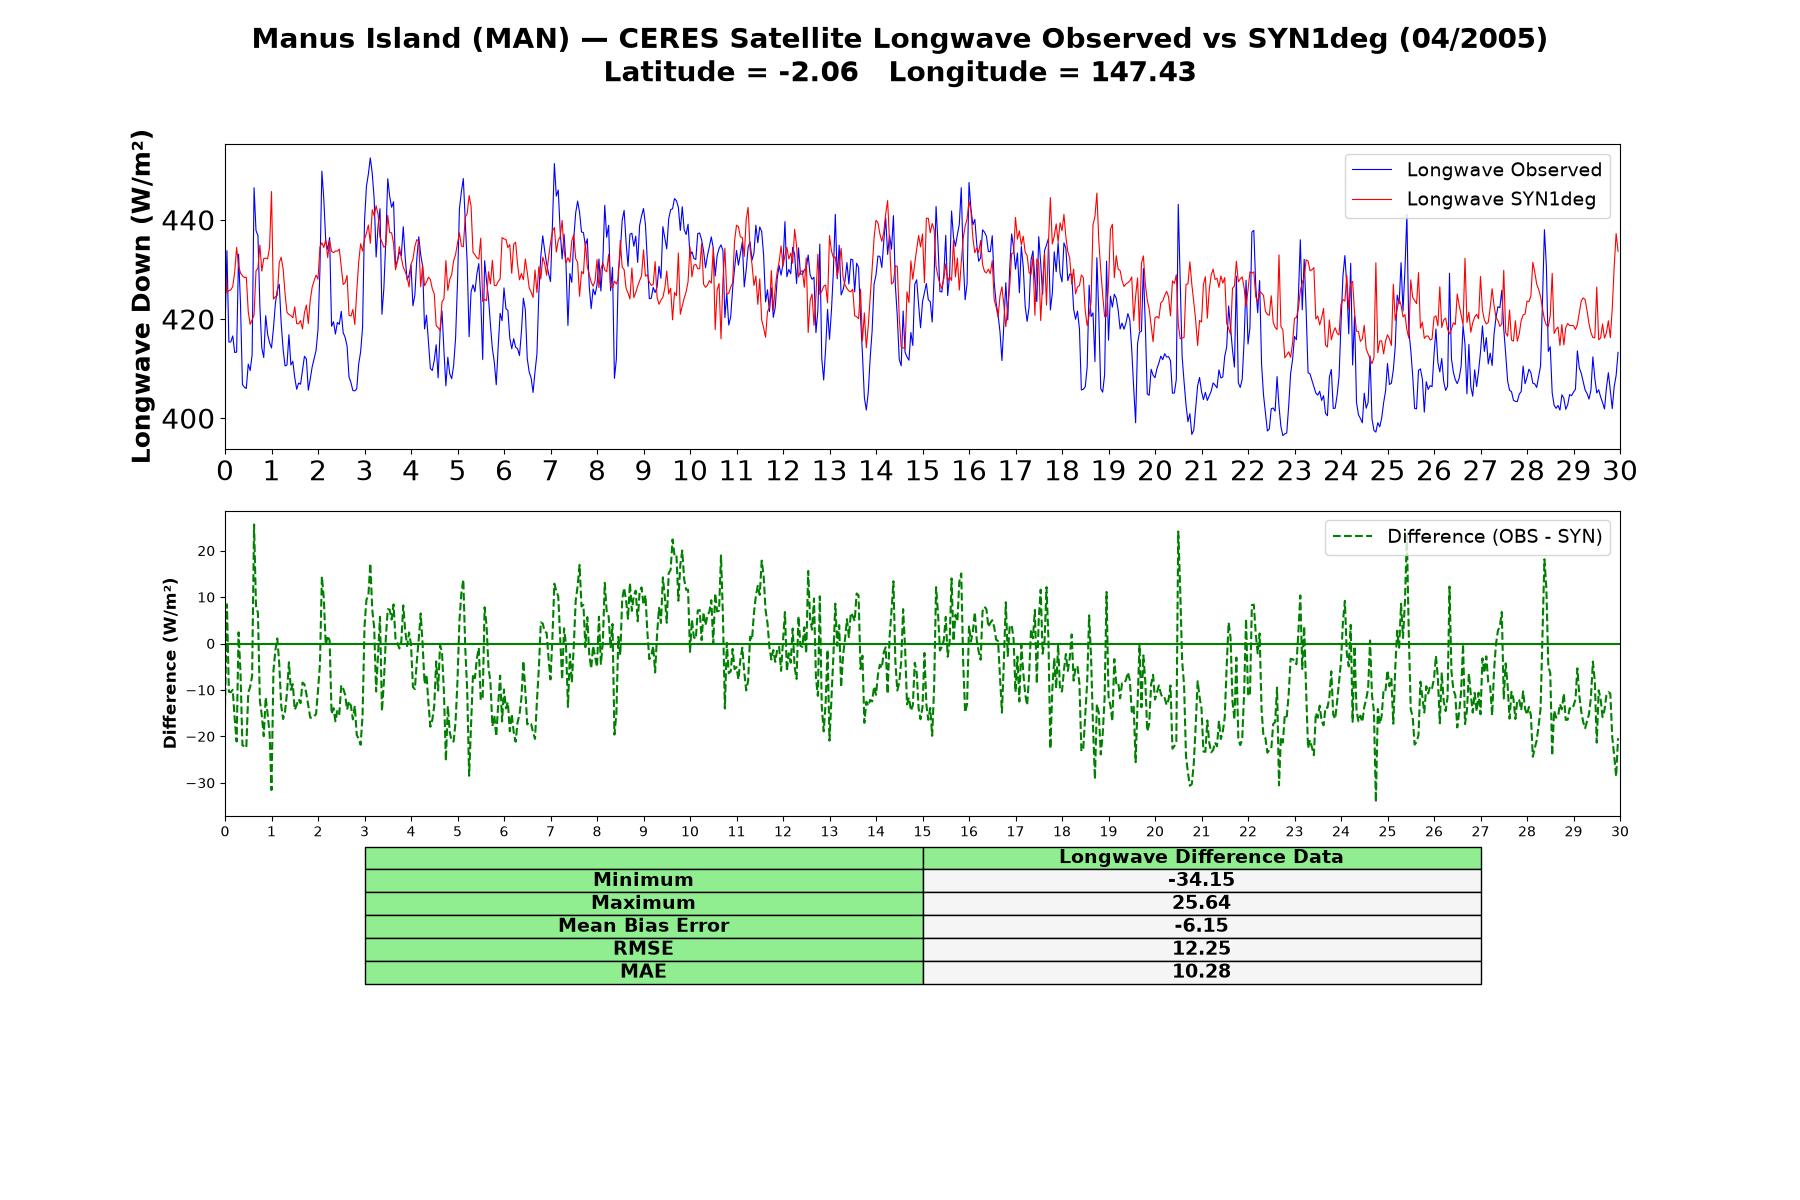1800x1200 pixels.
Task: Click the Minimum value -34.15 cell
Action: [1201, 880]
